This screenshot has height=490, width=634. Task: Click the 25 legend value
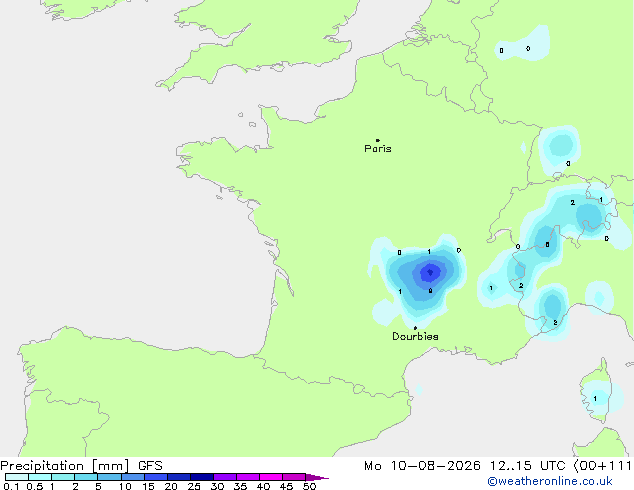pyautogui.click(x=194, y=486)
